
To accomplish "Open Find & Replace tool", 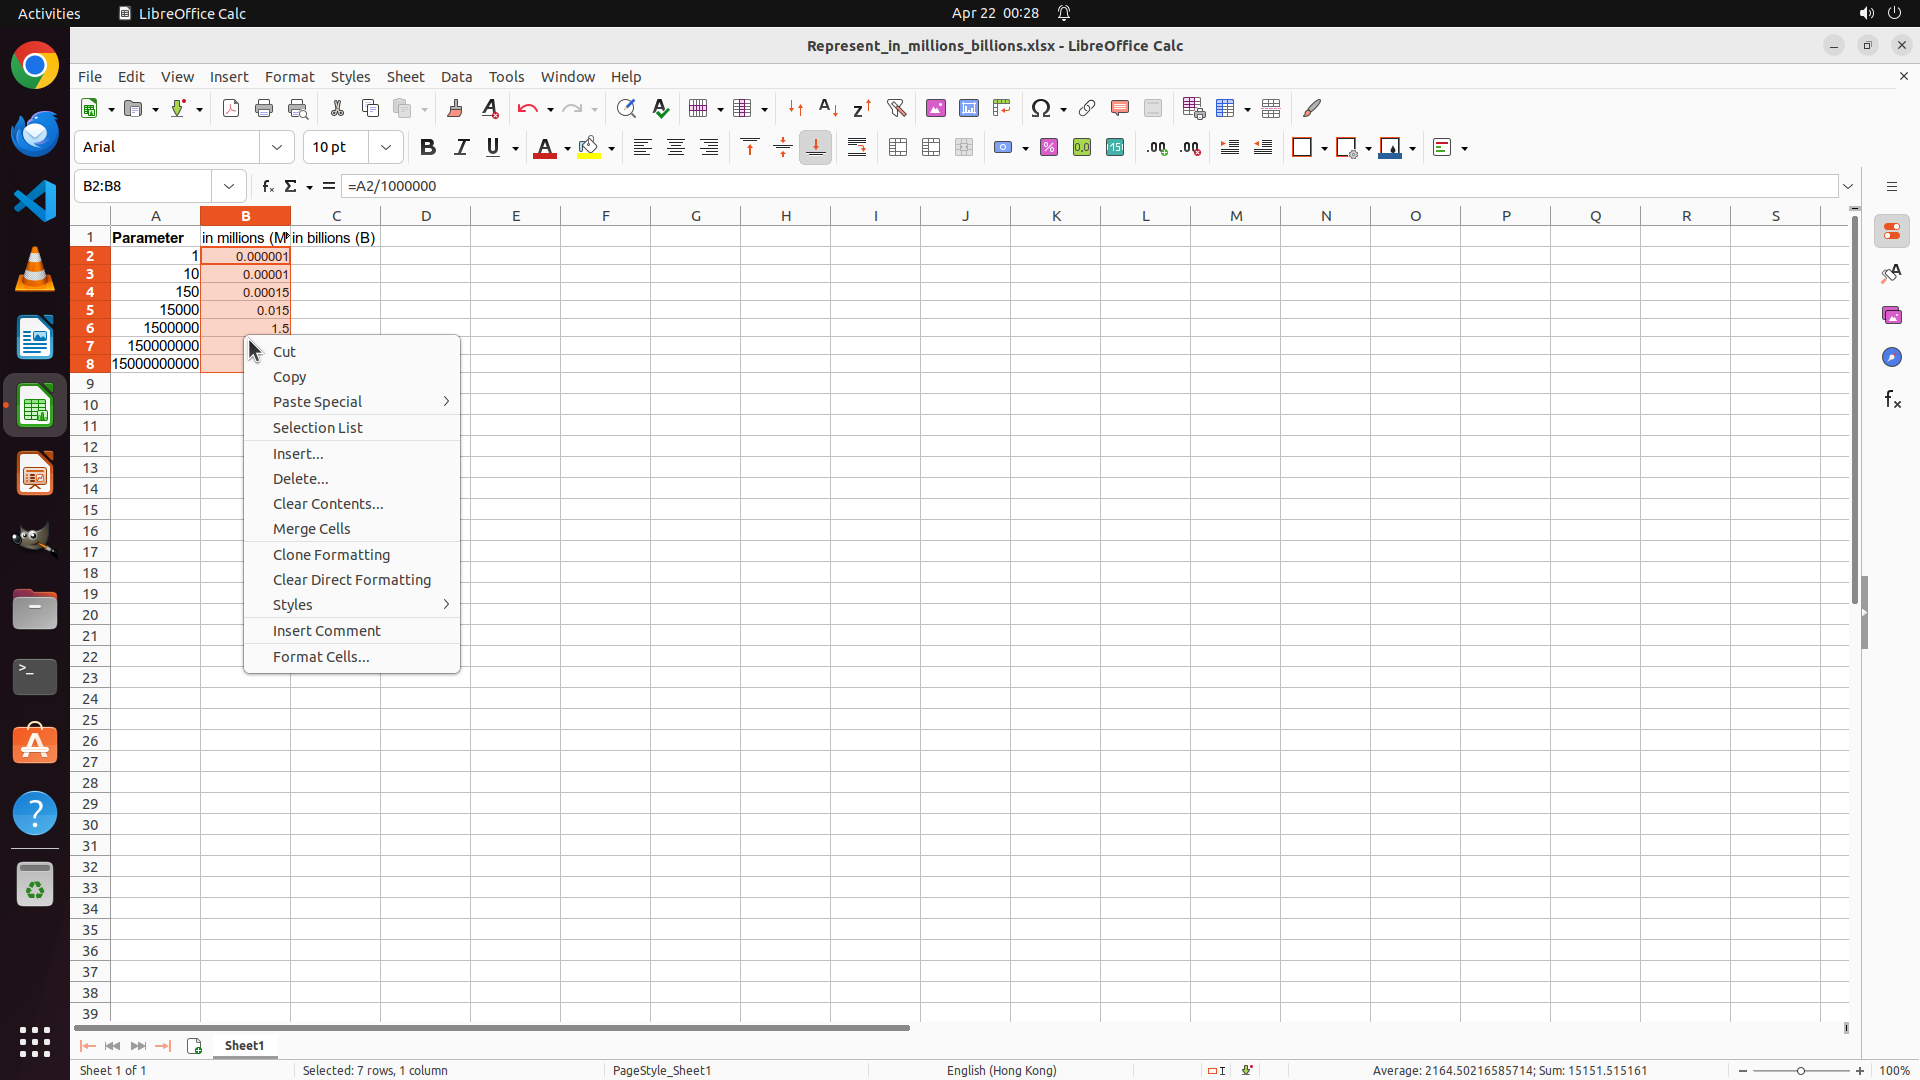I will 626,108.
